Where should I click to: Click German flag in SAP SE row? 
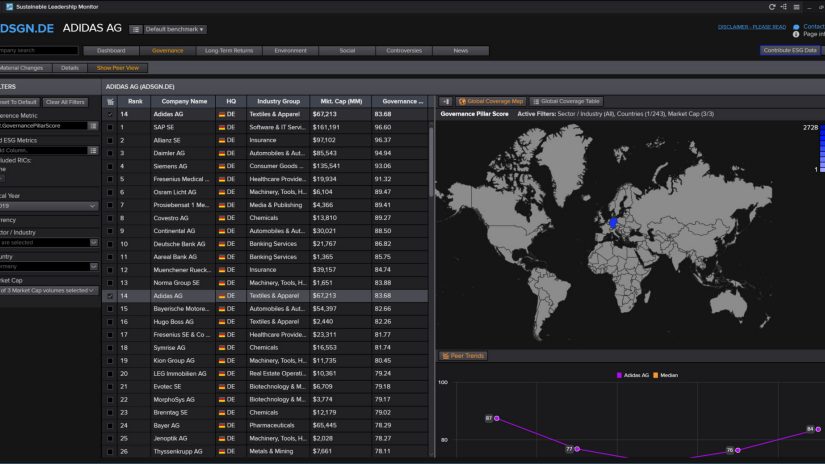[x=222, y=127]
